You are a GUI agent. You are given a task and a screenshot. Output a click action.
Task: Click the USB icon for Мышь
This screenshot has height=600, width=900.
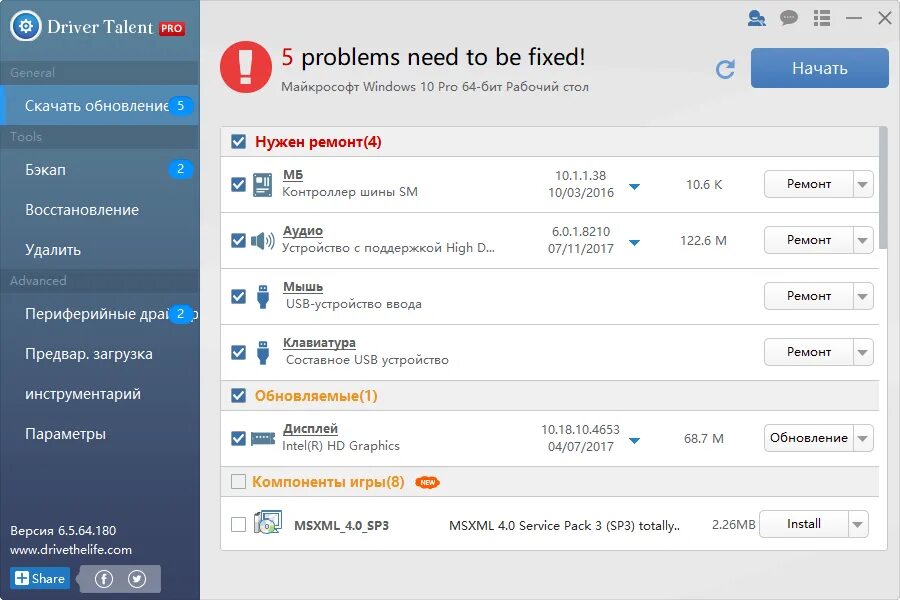[x=263, y=297]
